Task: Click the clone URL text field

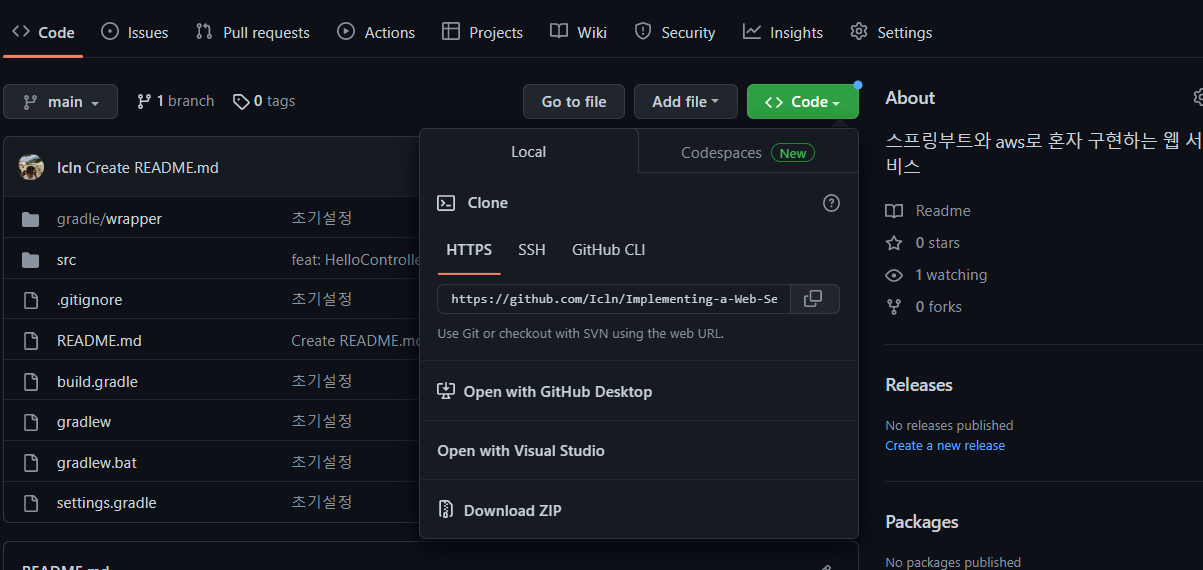Action: pos(614,299)
